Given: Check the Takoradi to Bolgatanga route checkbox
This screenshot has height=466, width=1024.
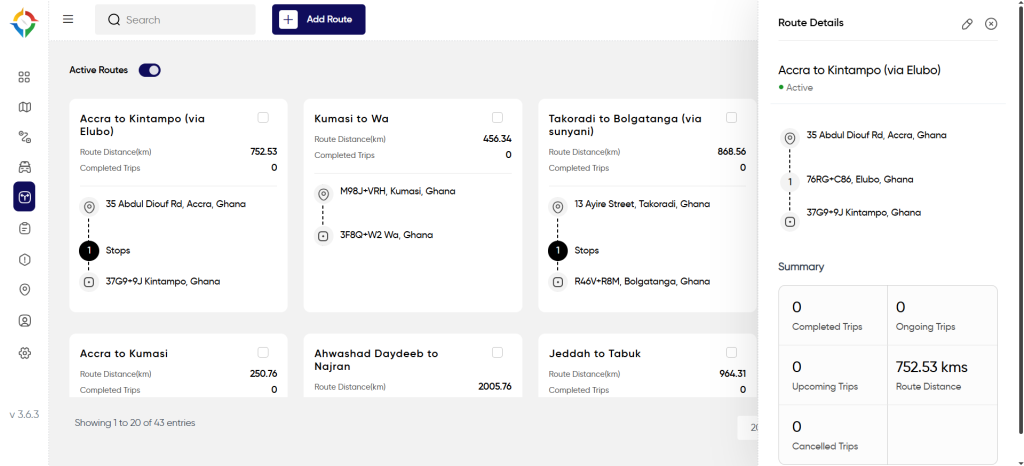Looking at the screenshot, I should (731, 117).
